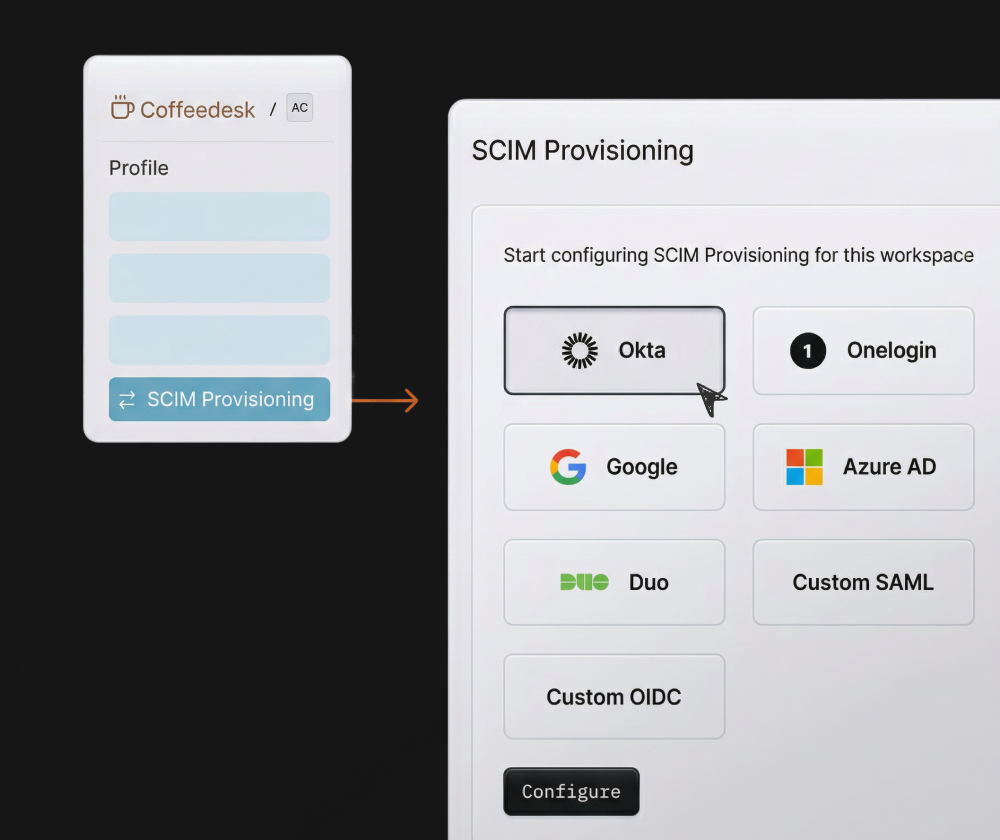Choose the Google provider card

tap(614, 467)
